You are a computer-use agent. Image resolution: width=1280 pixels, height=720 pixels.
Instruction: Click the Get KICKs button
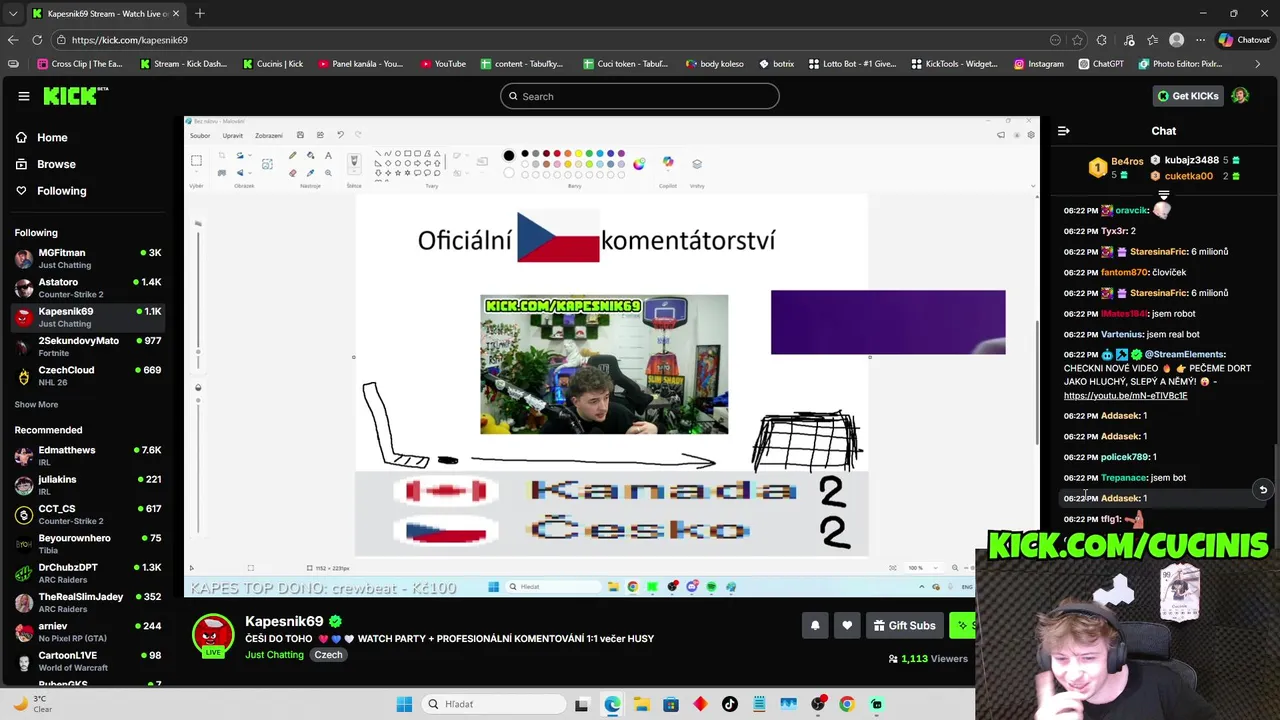pyautogui.click(x=1188, y=96)
